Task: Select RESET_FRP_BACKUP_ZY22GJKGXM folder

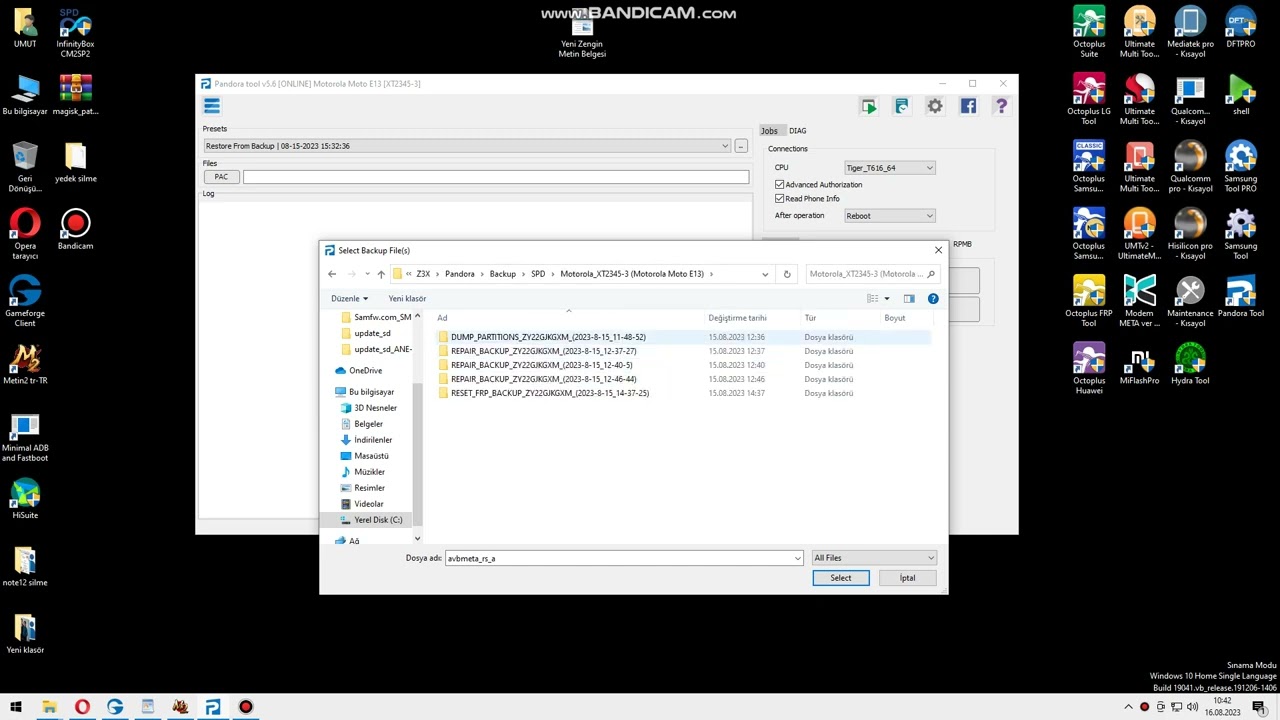Action: (x=548, y=393)
